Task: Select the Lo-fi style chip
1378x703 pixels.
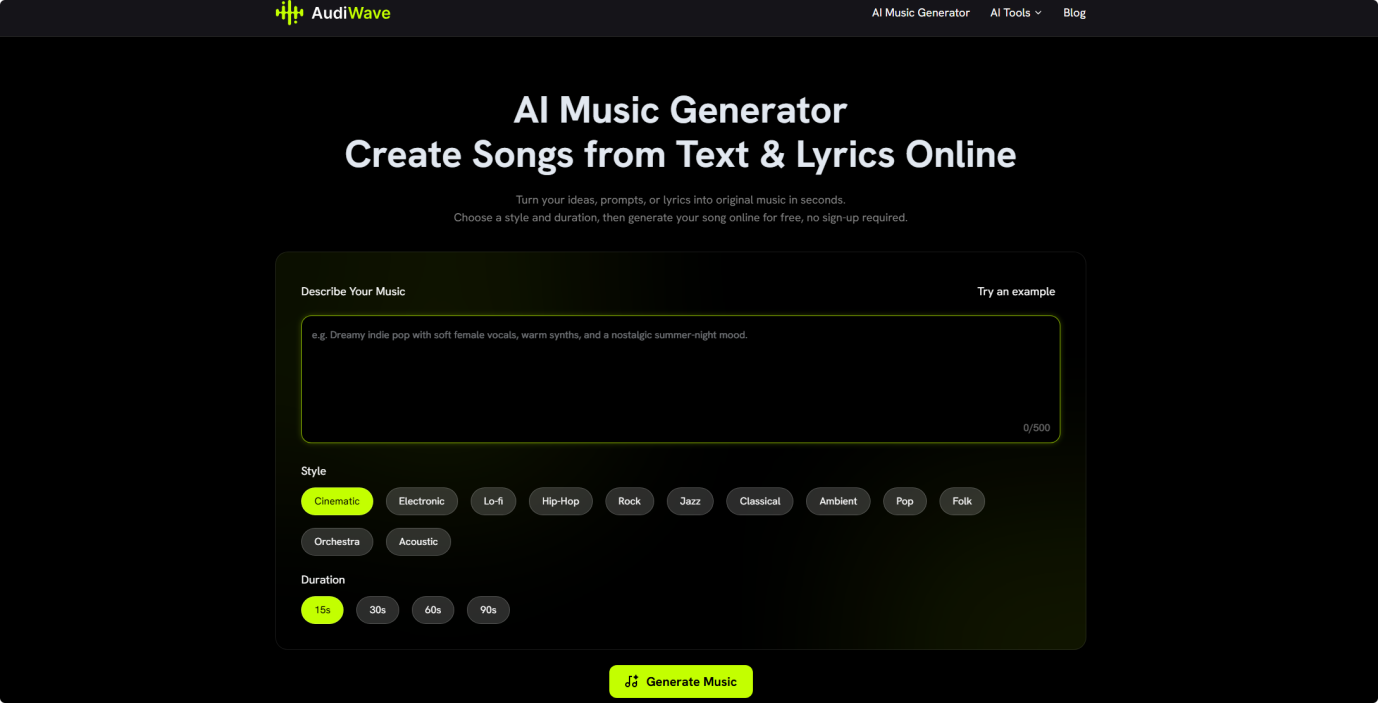Action: (494, 501)
